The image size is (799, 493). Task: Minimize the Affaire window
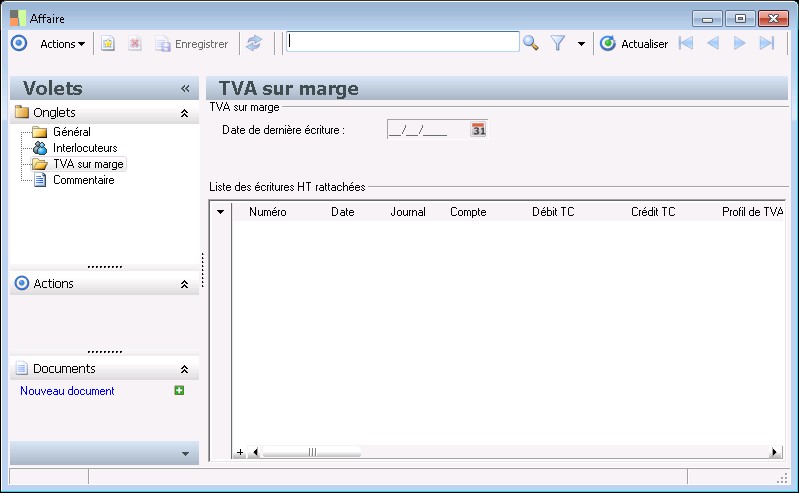click(707, 19)
